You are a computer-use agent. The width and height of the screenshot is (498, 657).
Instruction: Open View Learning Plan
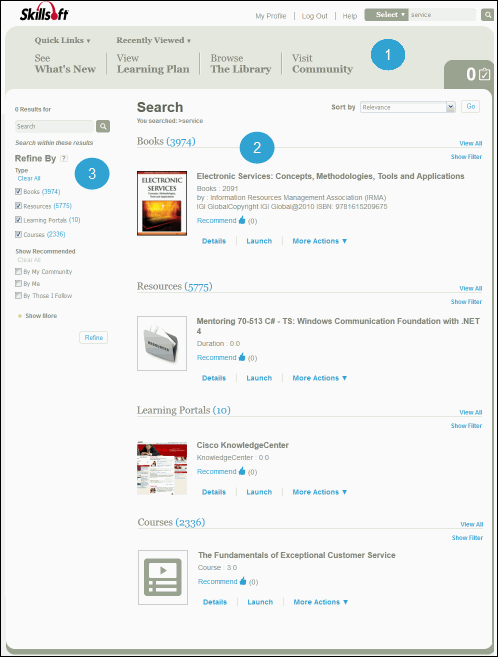153,64
